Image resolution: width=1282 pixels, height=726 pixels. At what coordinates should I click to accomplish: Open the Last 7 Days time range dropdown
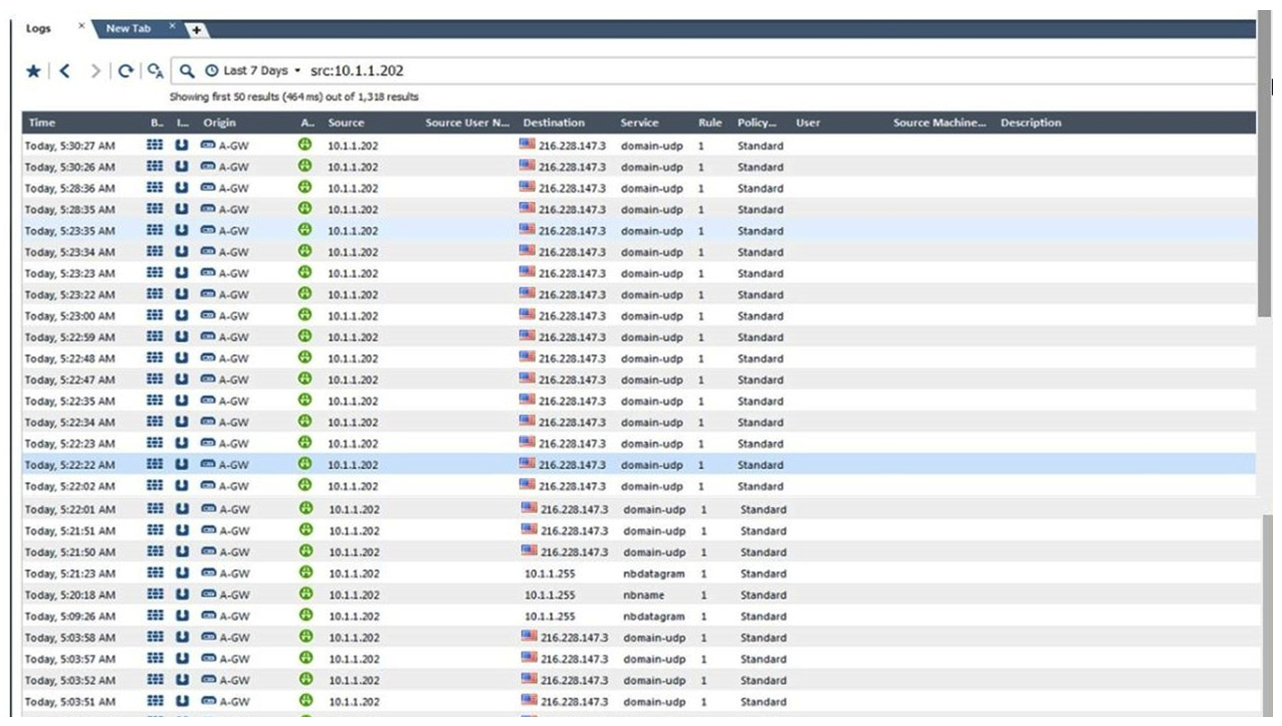click(x=262, y=71)
